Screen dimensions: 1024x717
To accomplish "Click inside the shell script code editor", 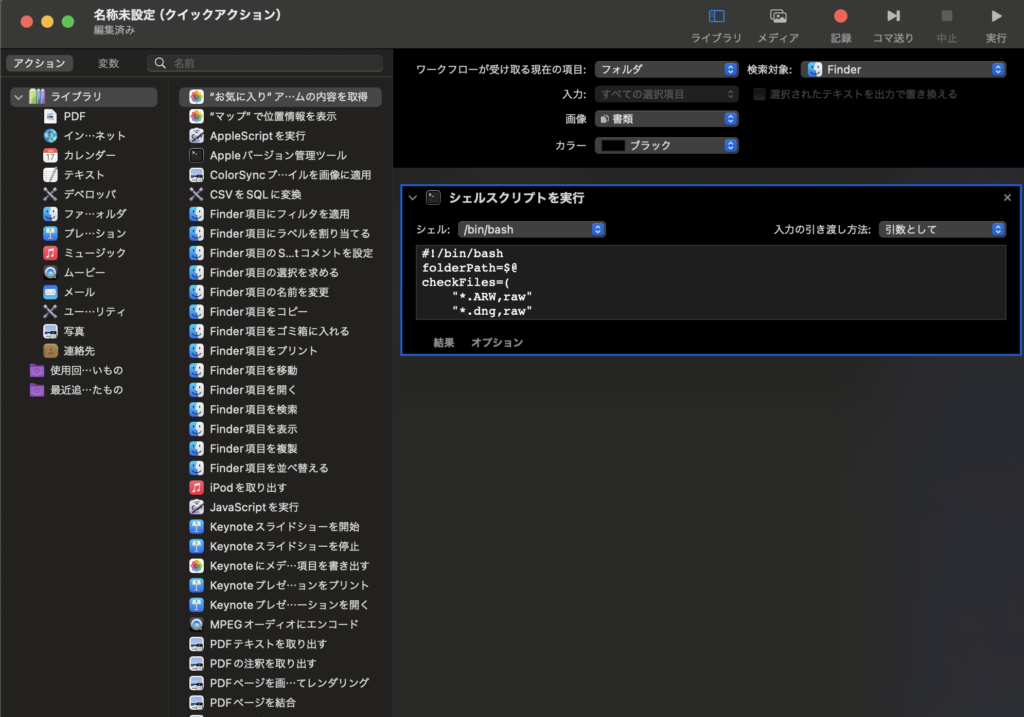I will pyautogui.click(x=711, y=282).
